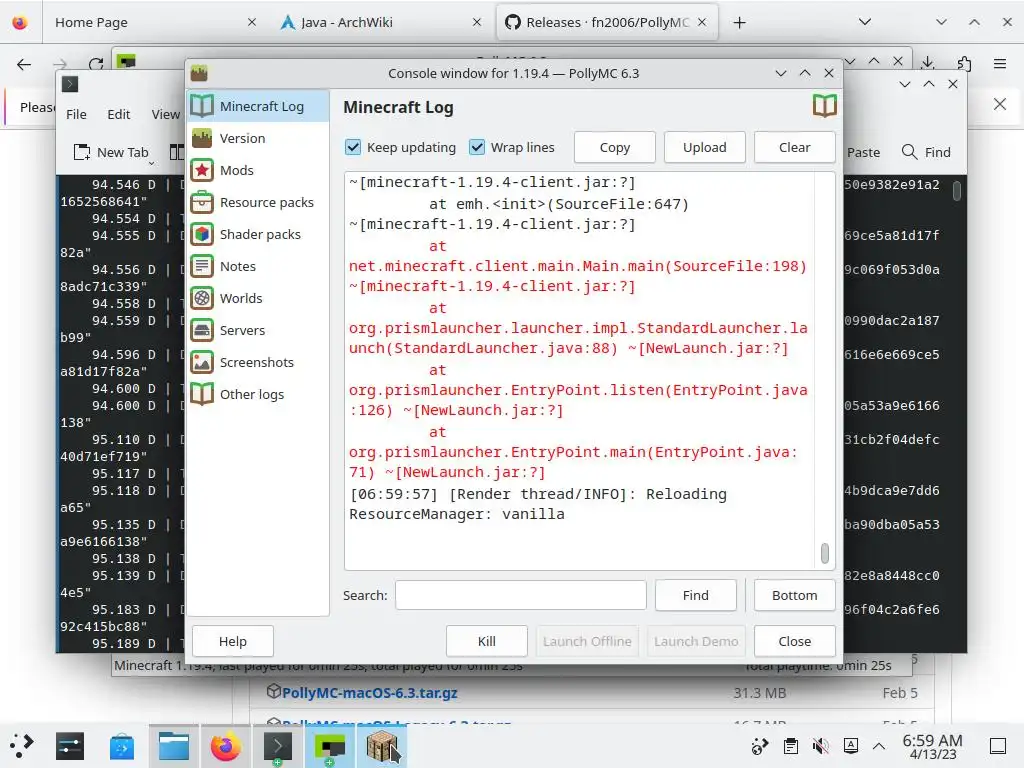
Task: Open New Tab dropdown arrow in Konsole
Action: 152,163
